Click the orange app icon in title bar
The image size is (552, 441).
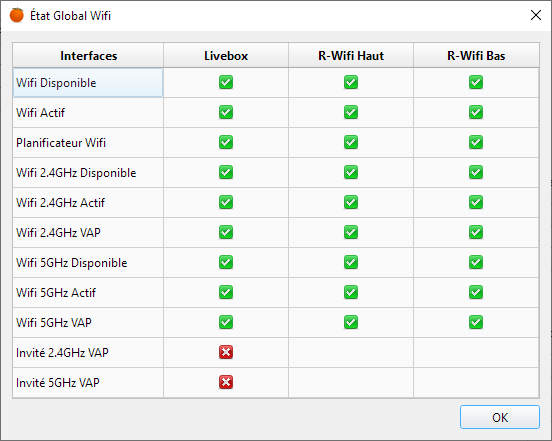tap(17, 15)
